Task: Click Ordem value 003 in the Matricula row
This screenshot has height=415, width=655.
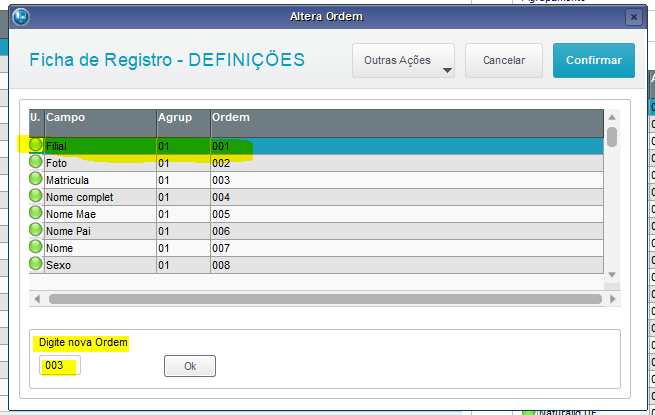Action: point(221,180)
